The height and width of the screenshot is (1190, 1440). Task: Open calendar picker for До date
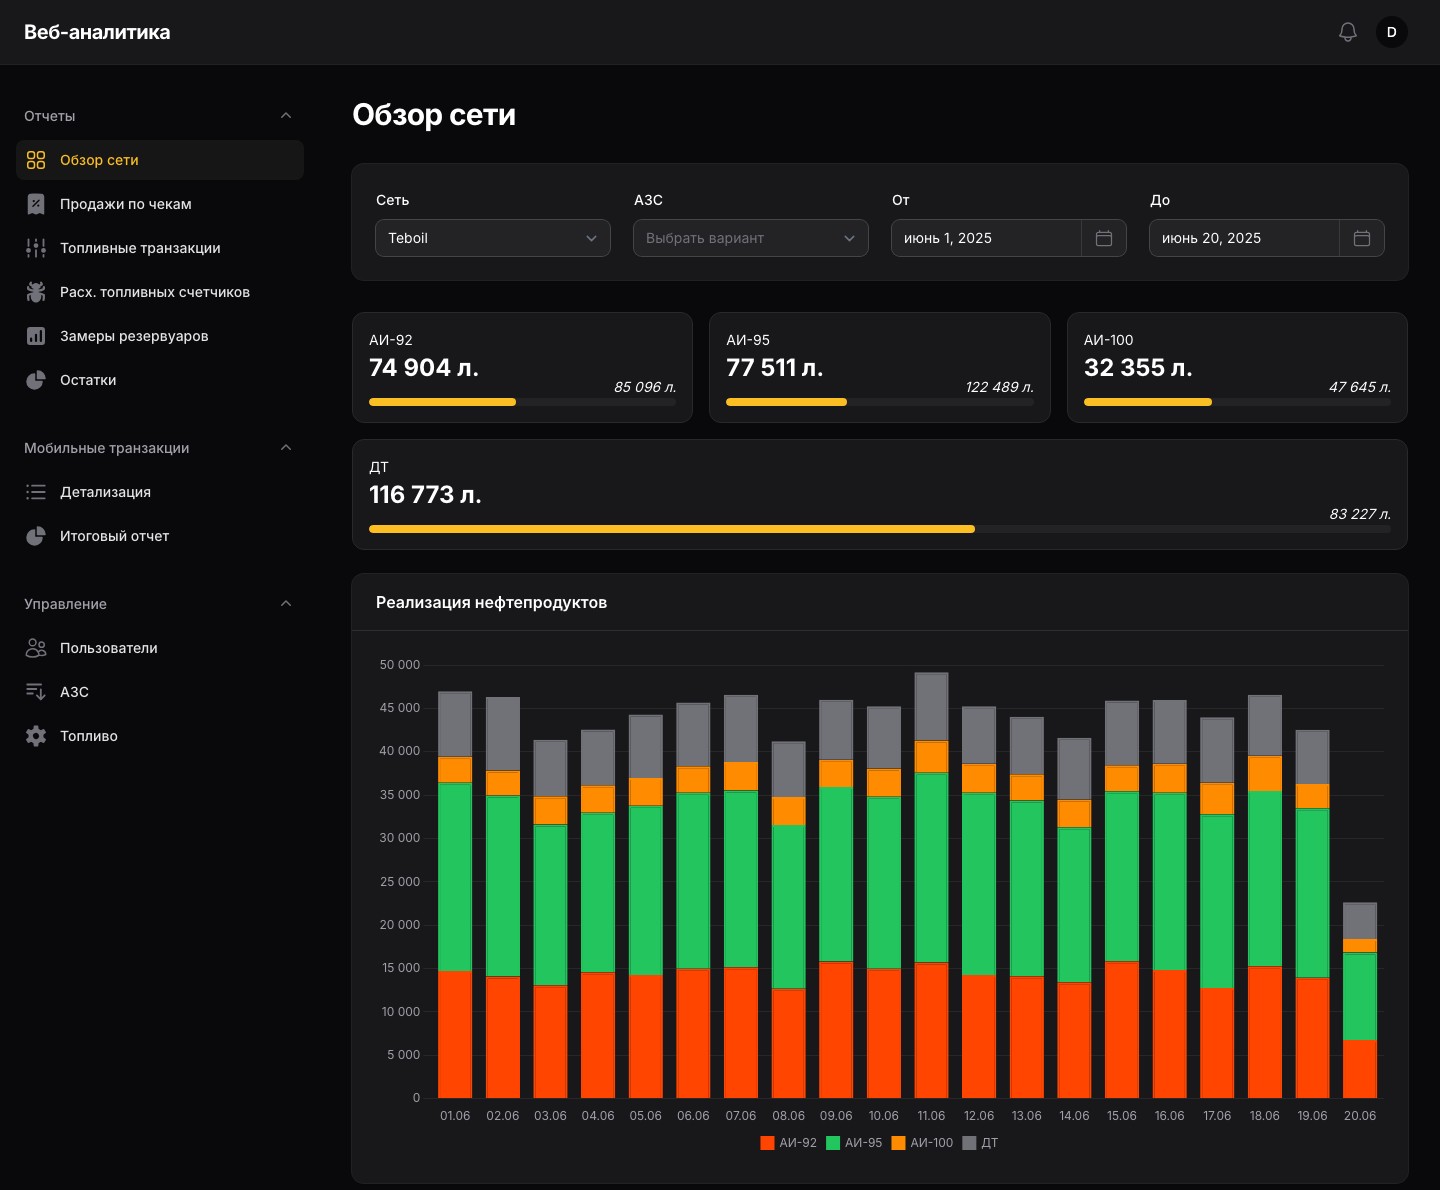tap(1362, 238)
